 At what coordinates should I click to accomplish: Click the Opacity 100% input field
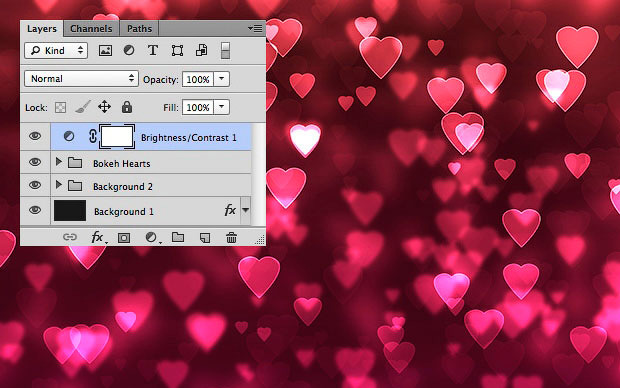pyautogui.click(x=198, y=79)
